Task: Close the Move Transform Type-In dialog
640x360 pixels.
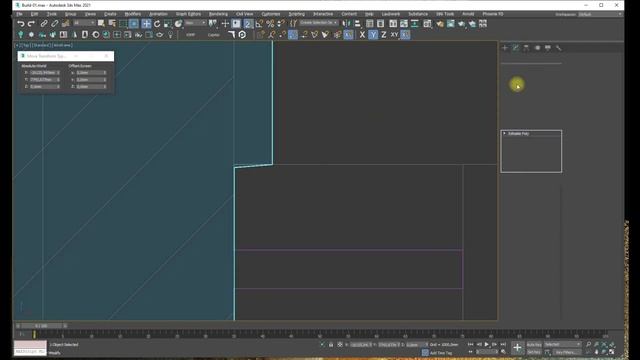Action: (x=107, y=56)
